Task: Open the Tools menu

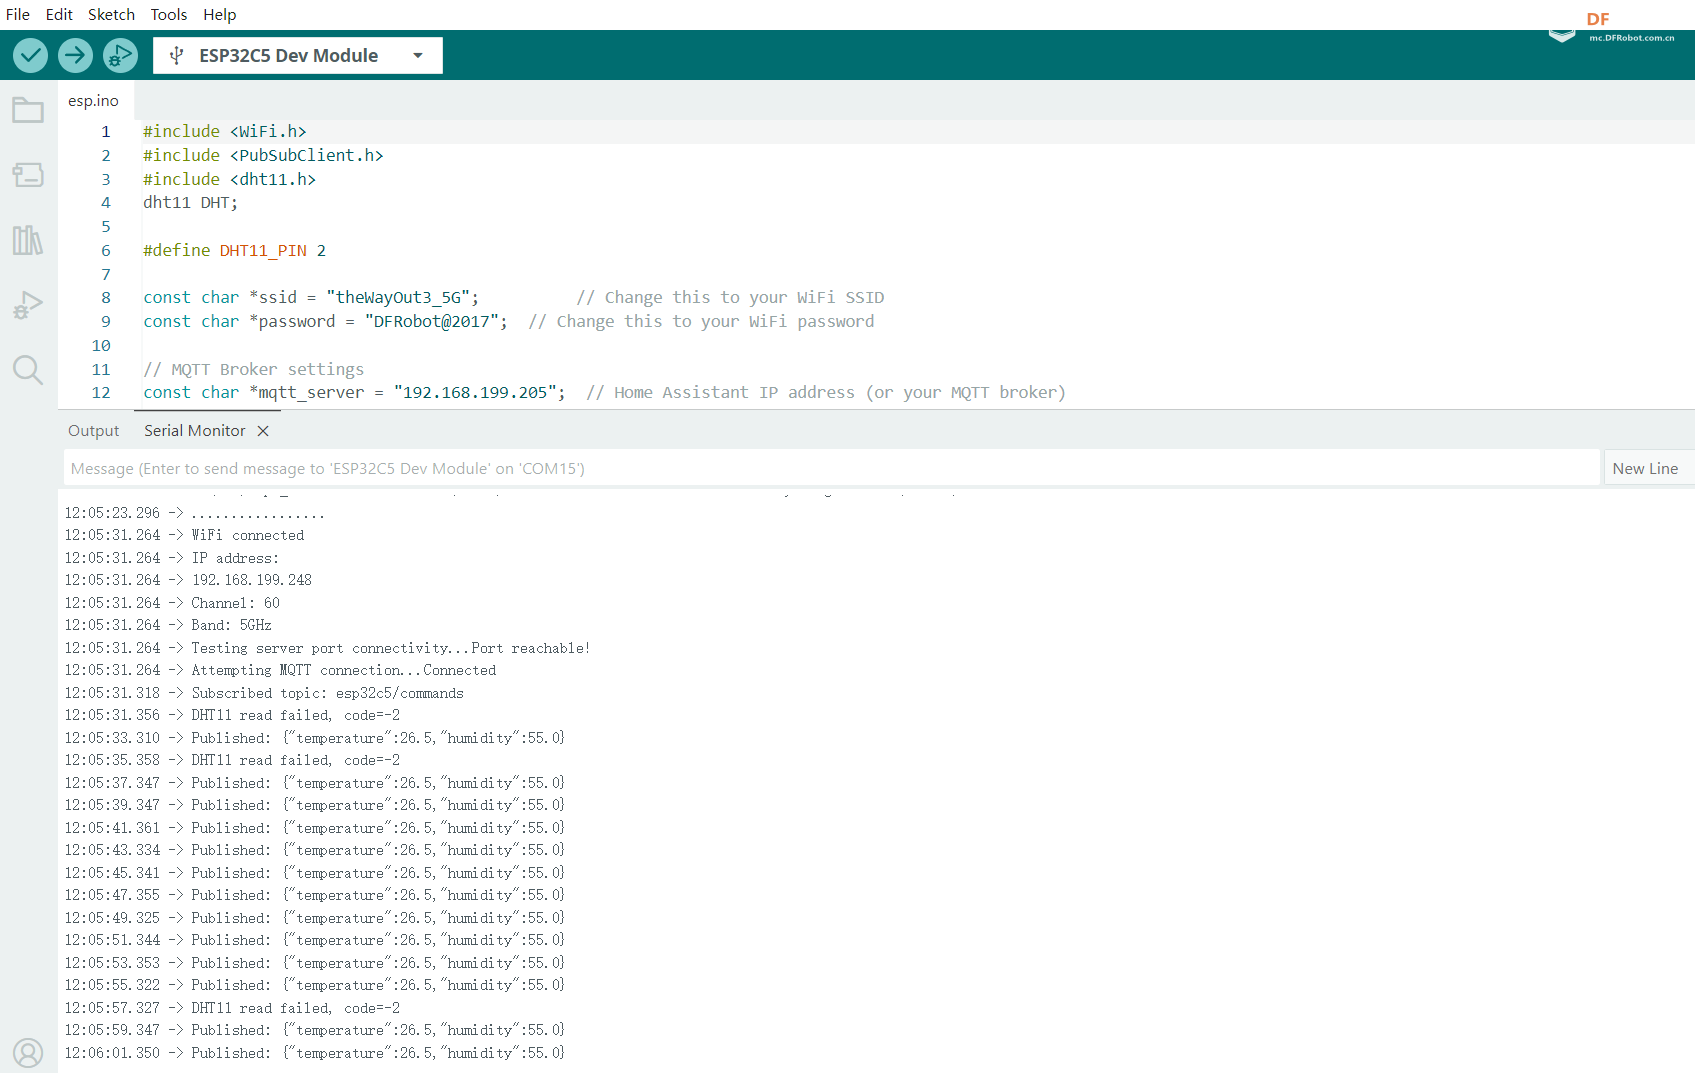Action: click(x=169, y=14)
